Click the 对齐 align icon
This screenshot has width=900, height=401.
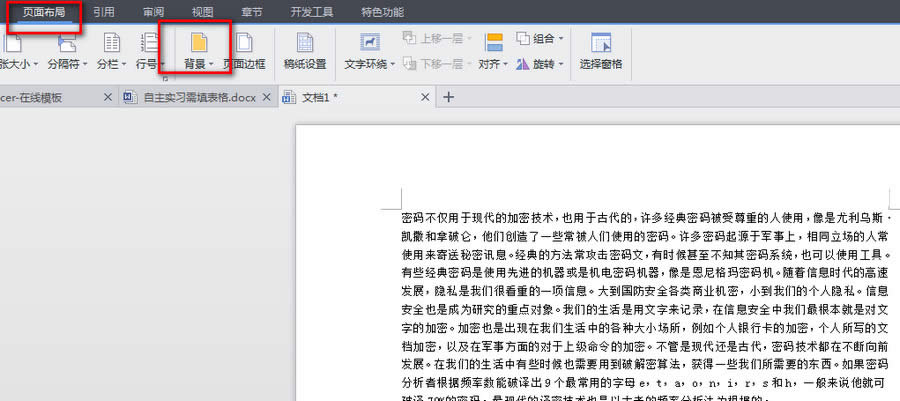pyautogui.click(x=493, y=43)
